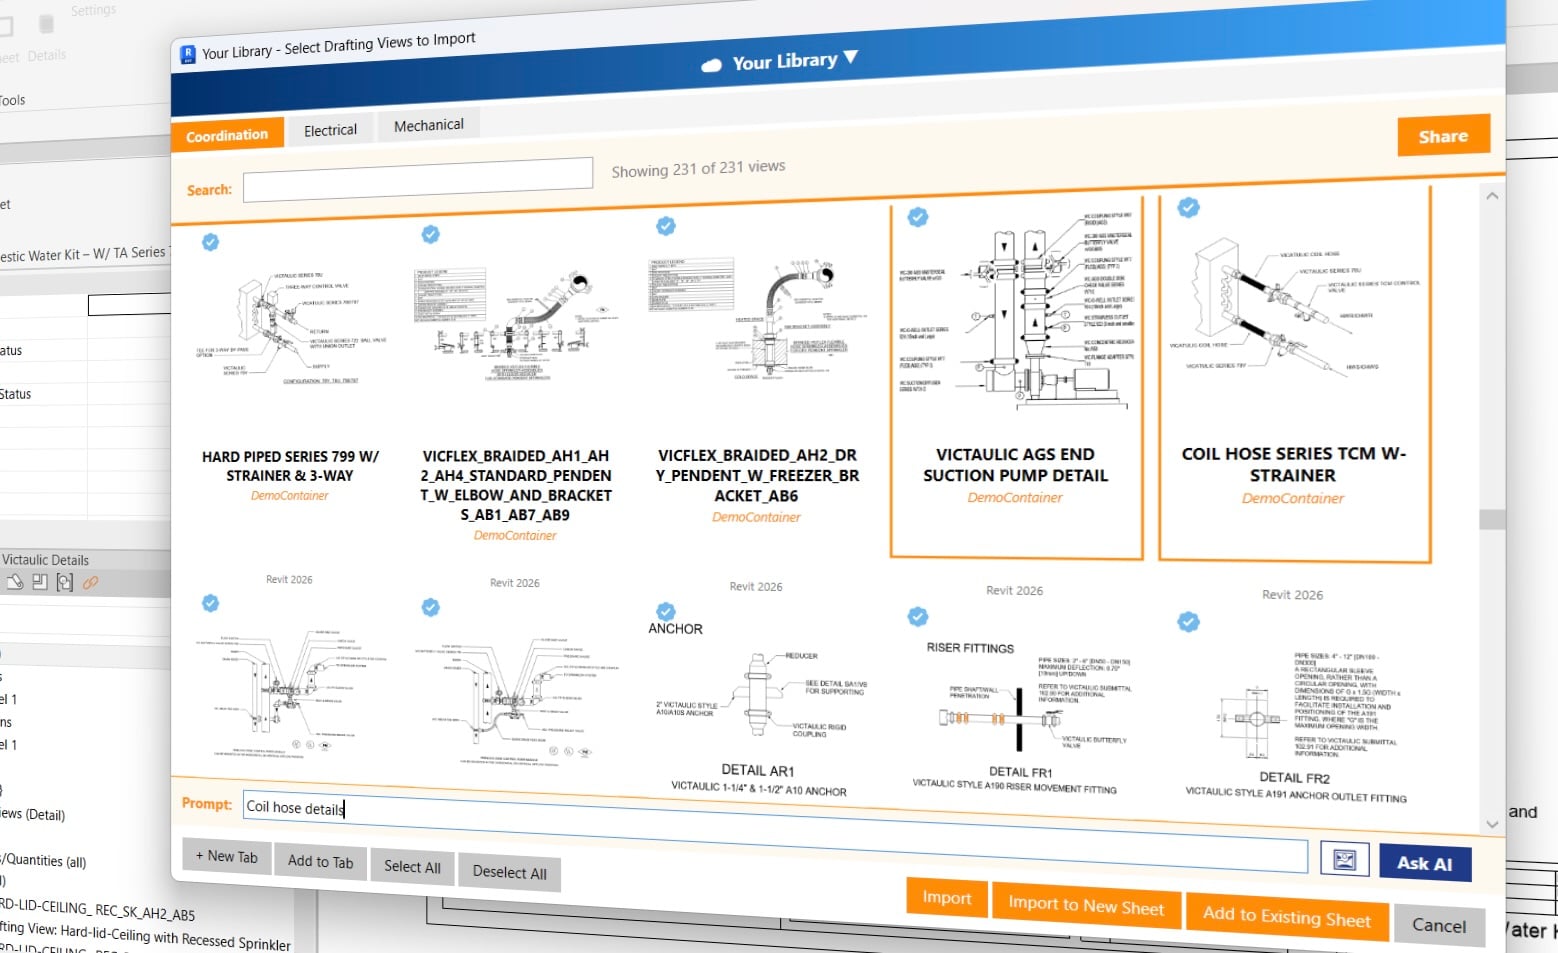Click the + New Tab button

pyautogui.click(x=227, y=856)
